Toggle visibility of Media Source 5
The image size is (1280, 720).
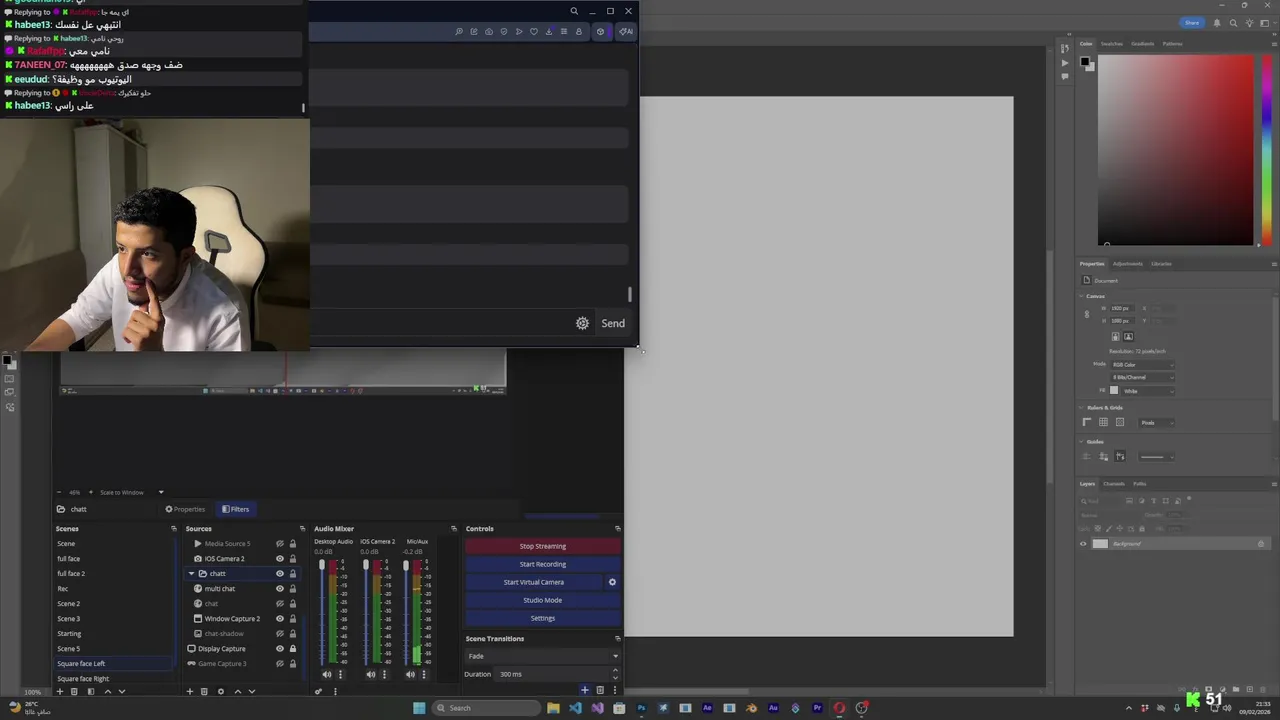[280, 544]
